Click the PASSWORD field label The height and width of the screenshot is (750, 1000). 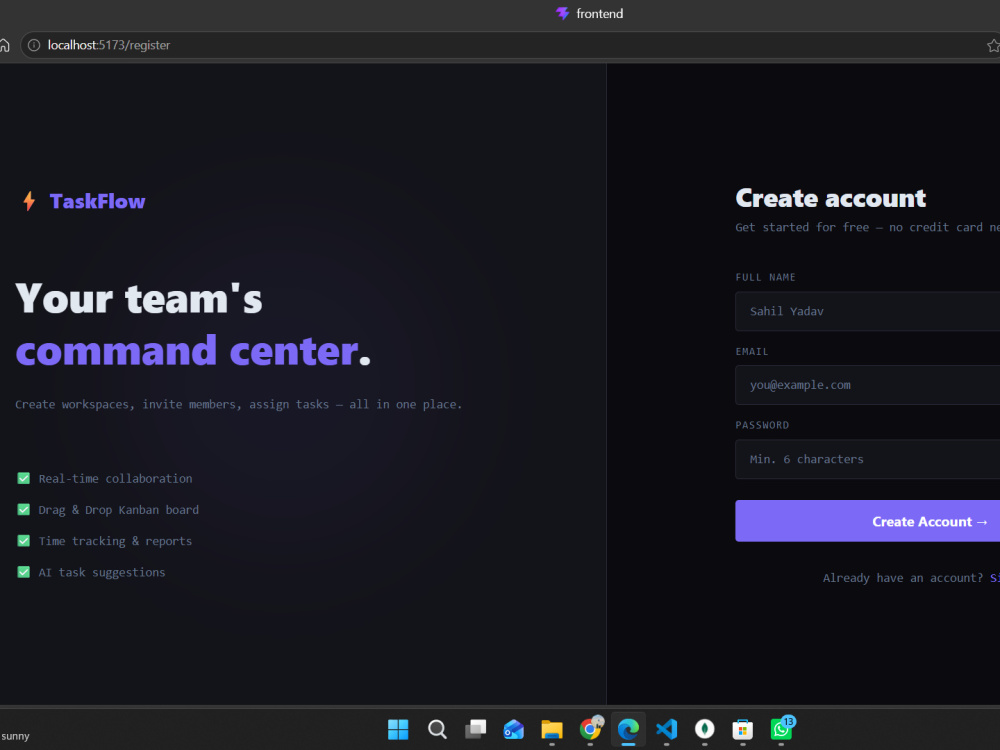pos(762,425)
